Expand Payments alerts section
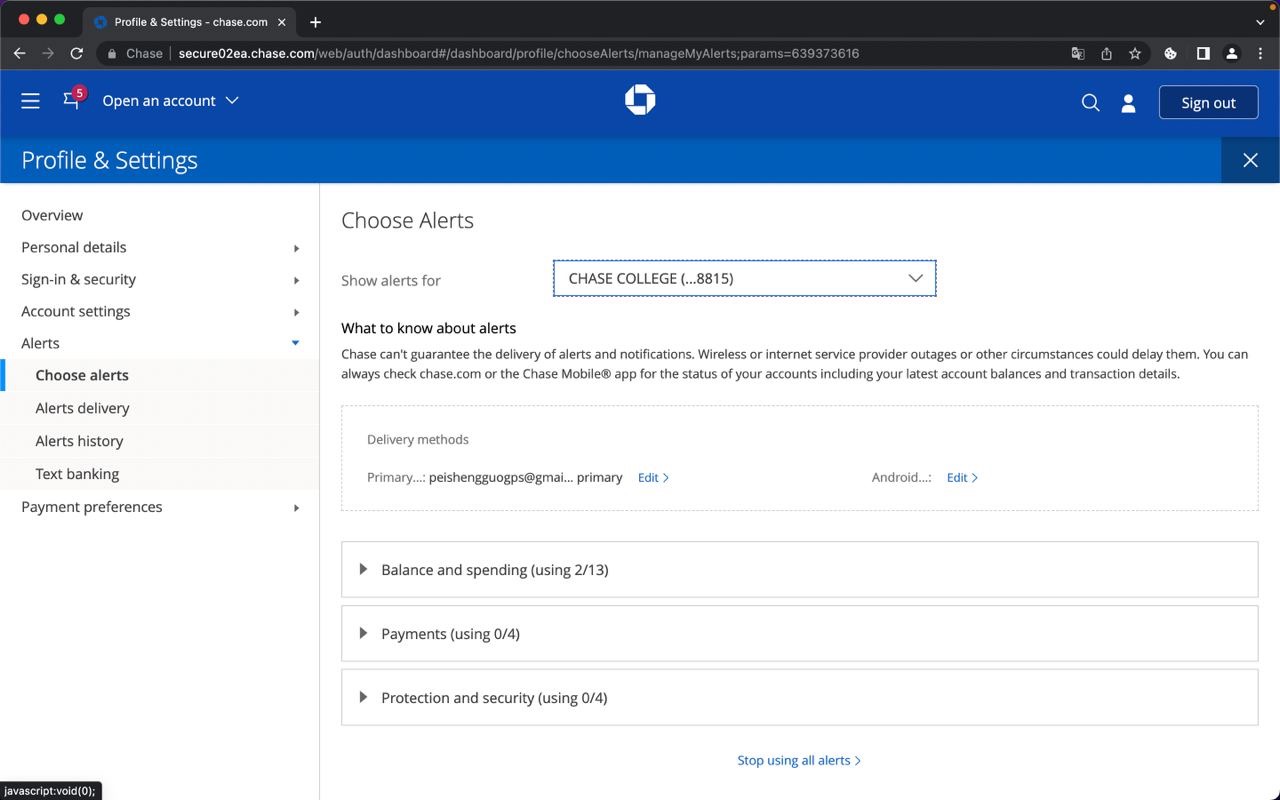 [450, 634]
